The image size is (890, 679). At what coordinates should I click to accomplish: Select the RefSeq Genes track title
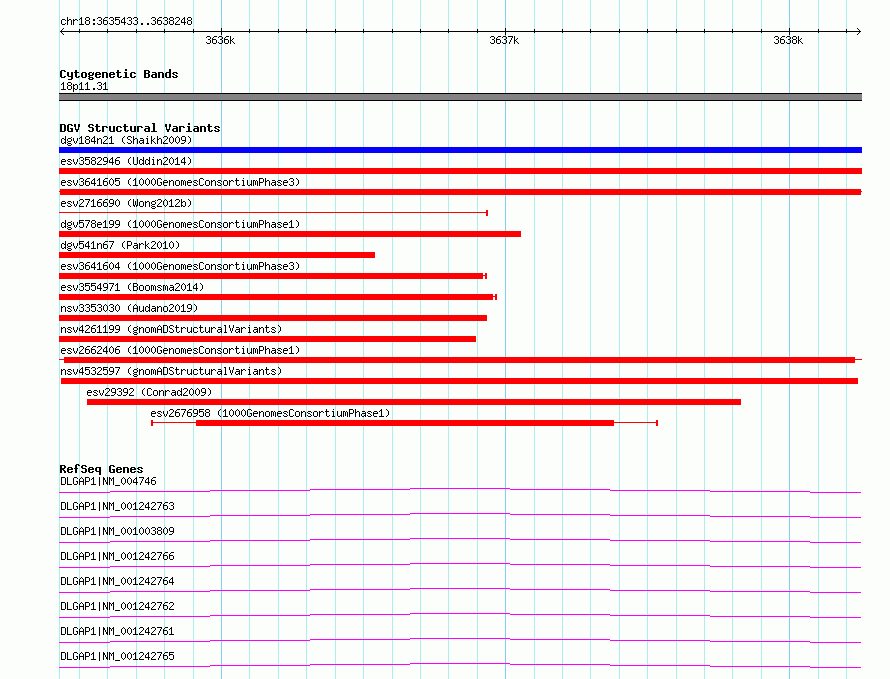coord(101,469)
